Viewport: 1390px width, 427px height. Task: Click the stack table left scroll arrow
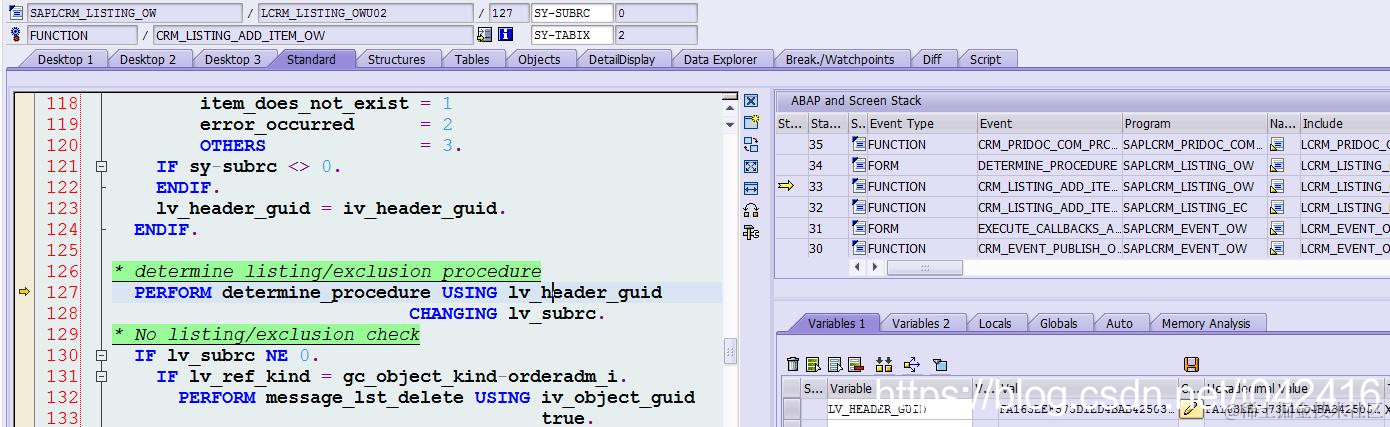(x=858, y=268)
